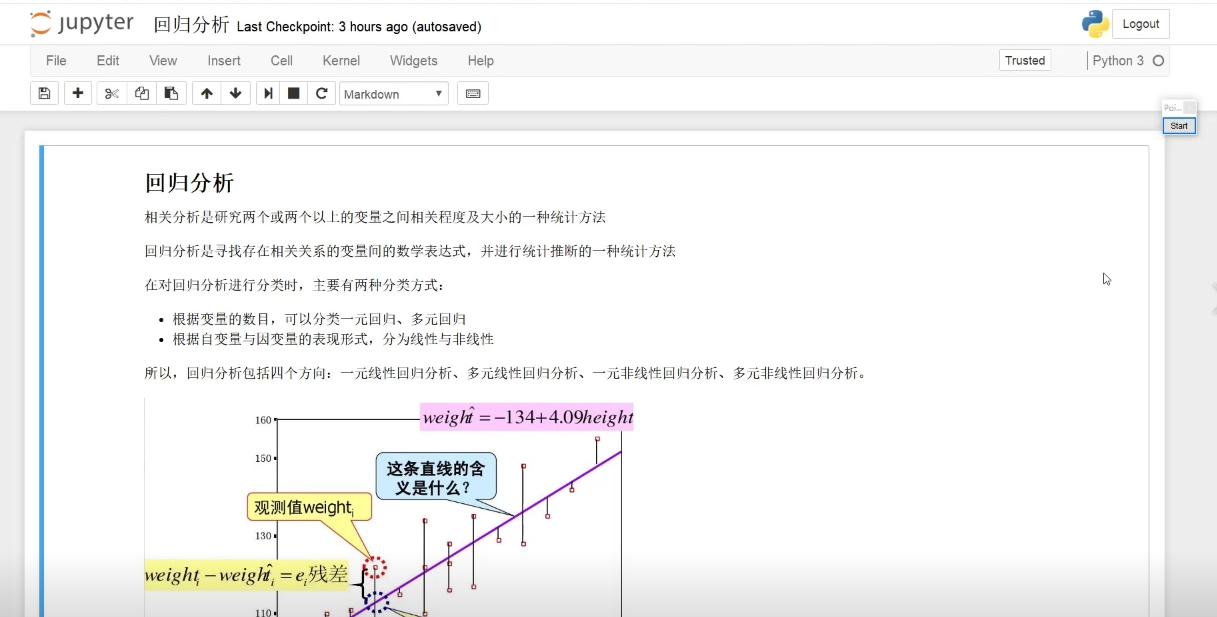Expand the Markdown cell type dropdown
Image resolution: width=1217 pixels, height=617 pixels.
[394, 94]
